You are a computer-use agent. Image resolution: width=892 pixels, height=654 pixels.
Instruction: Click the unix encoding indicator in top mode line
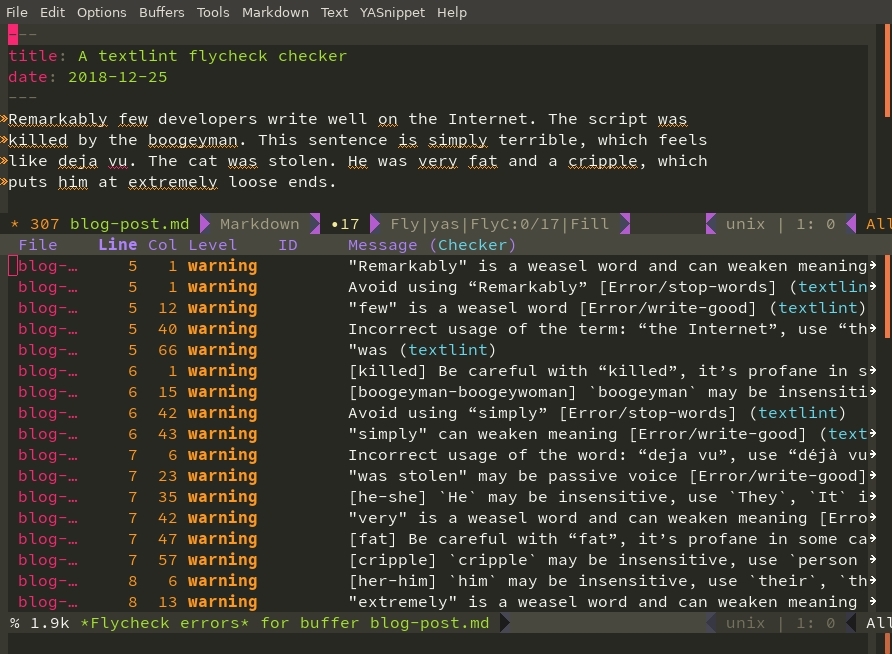coord(745,224)
